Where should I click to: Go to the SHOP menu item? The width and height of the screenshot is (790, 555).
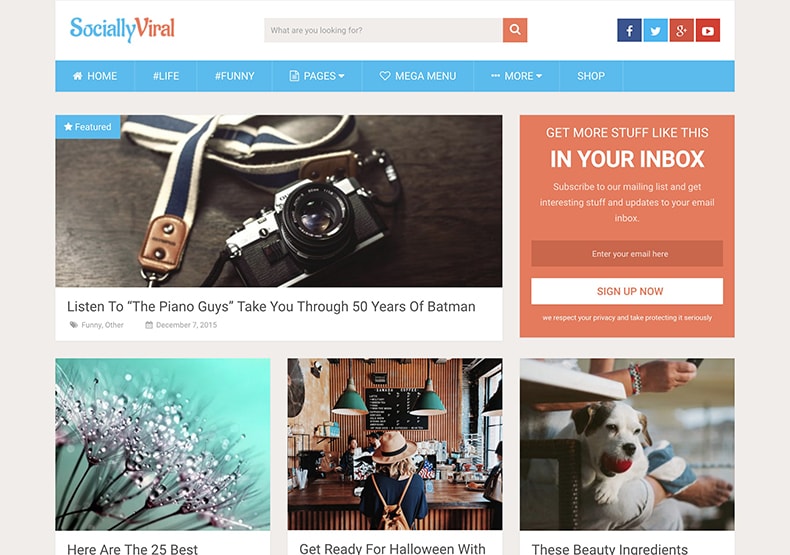click(x=590, y=76)
